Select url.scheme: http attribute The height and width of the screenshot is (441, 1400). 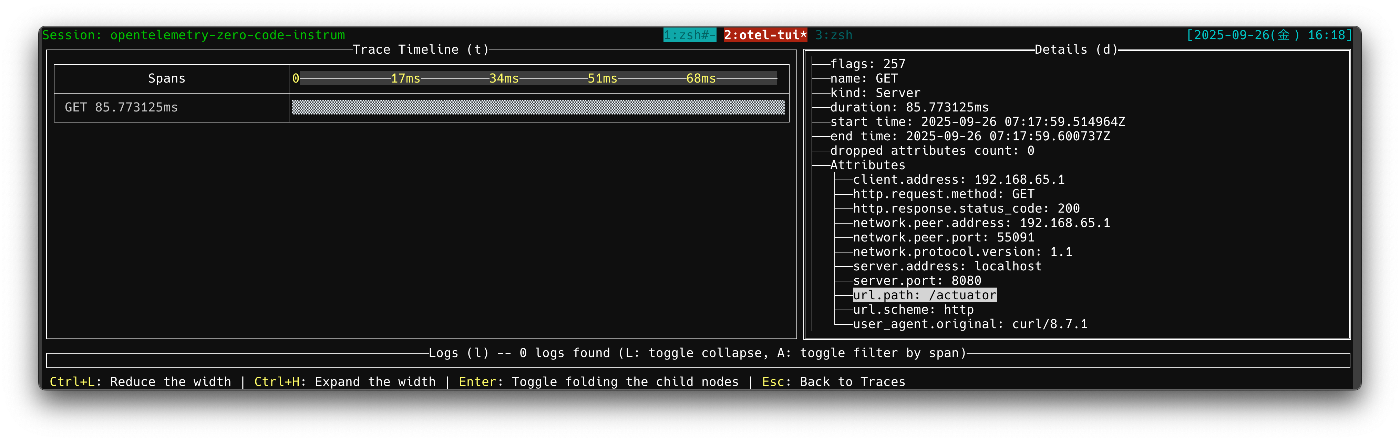[x=913, y=310]
